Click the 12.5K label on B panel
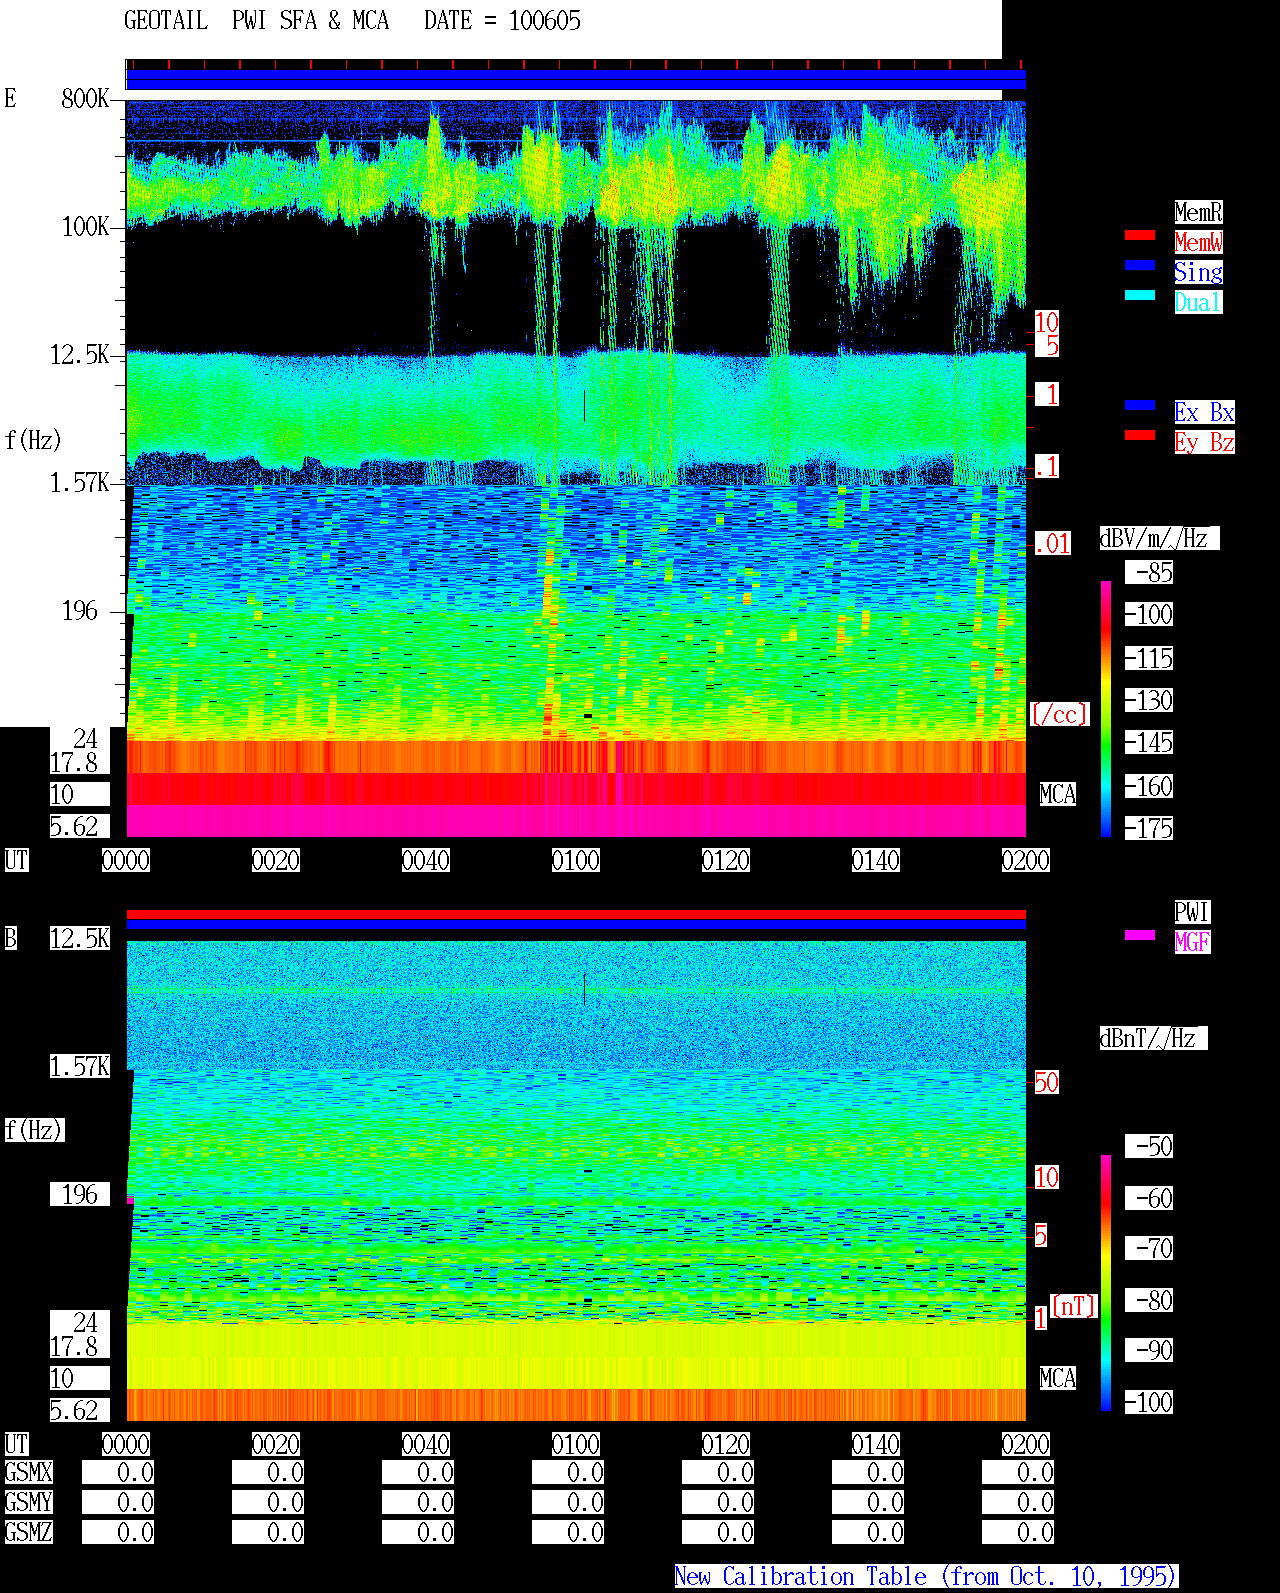The image size is (1280, 1593). pos(80,938)
